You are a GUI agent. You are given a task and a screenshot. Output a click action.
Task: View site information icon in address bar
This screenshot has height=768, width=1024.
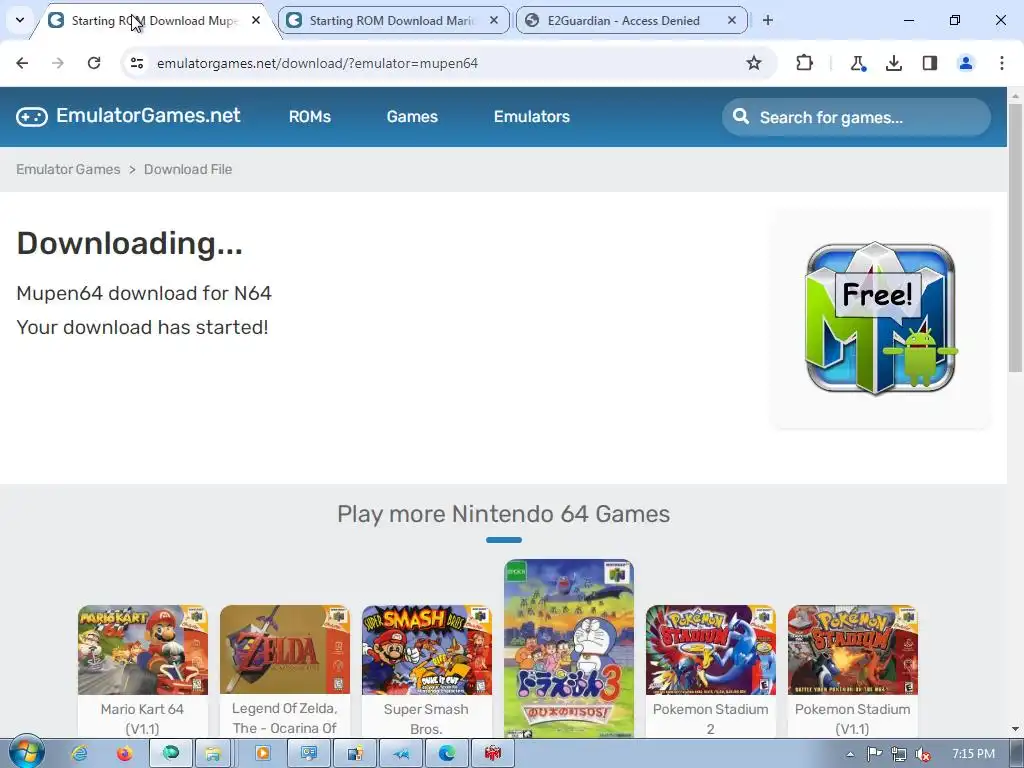coord(136,63)
